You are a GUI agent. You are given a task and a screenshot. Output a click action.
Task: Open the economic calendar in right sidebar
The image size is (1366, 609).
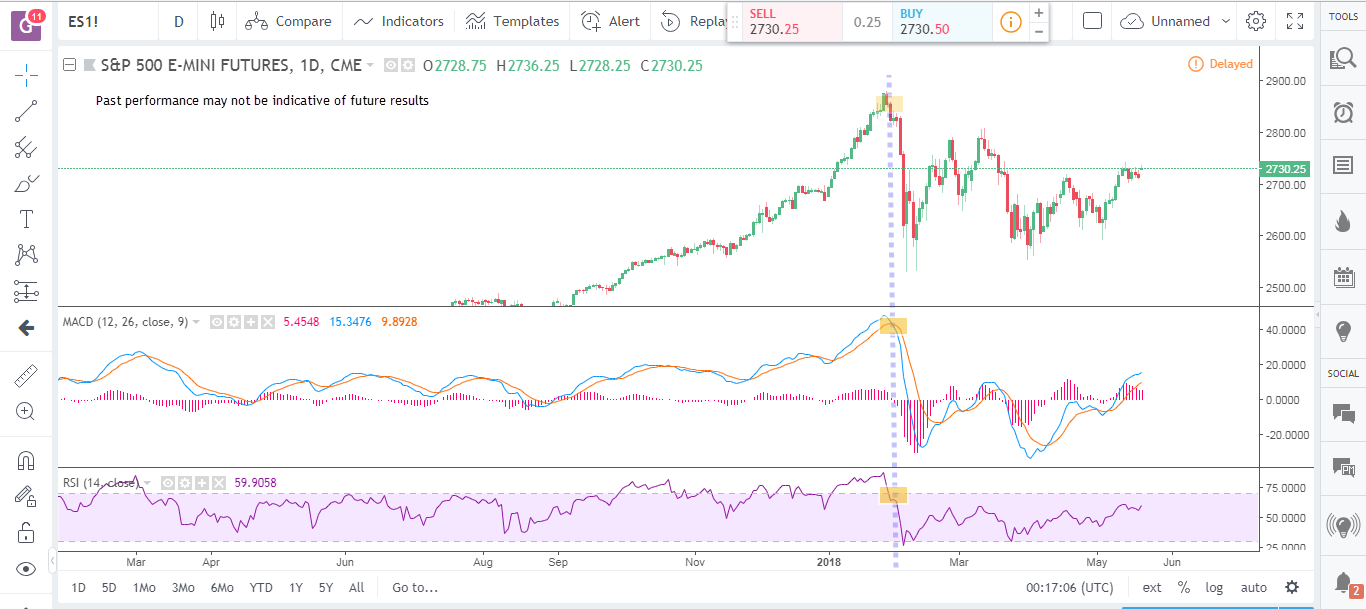1343,277
